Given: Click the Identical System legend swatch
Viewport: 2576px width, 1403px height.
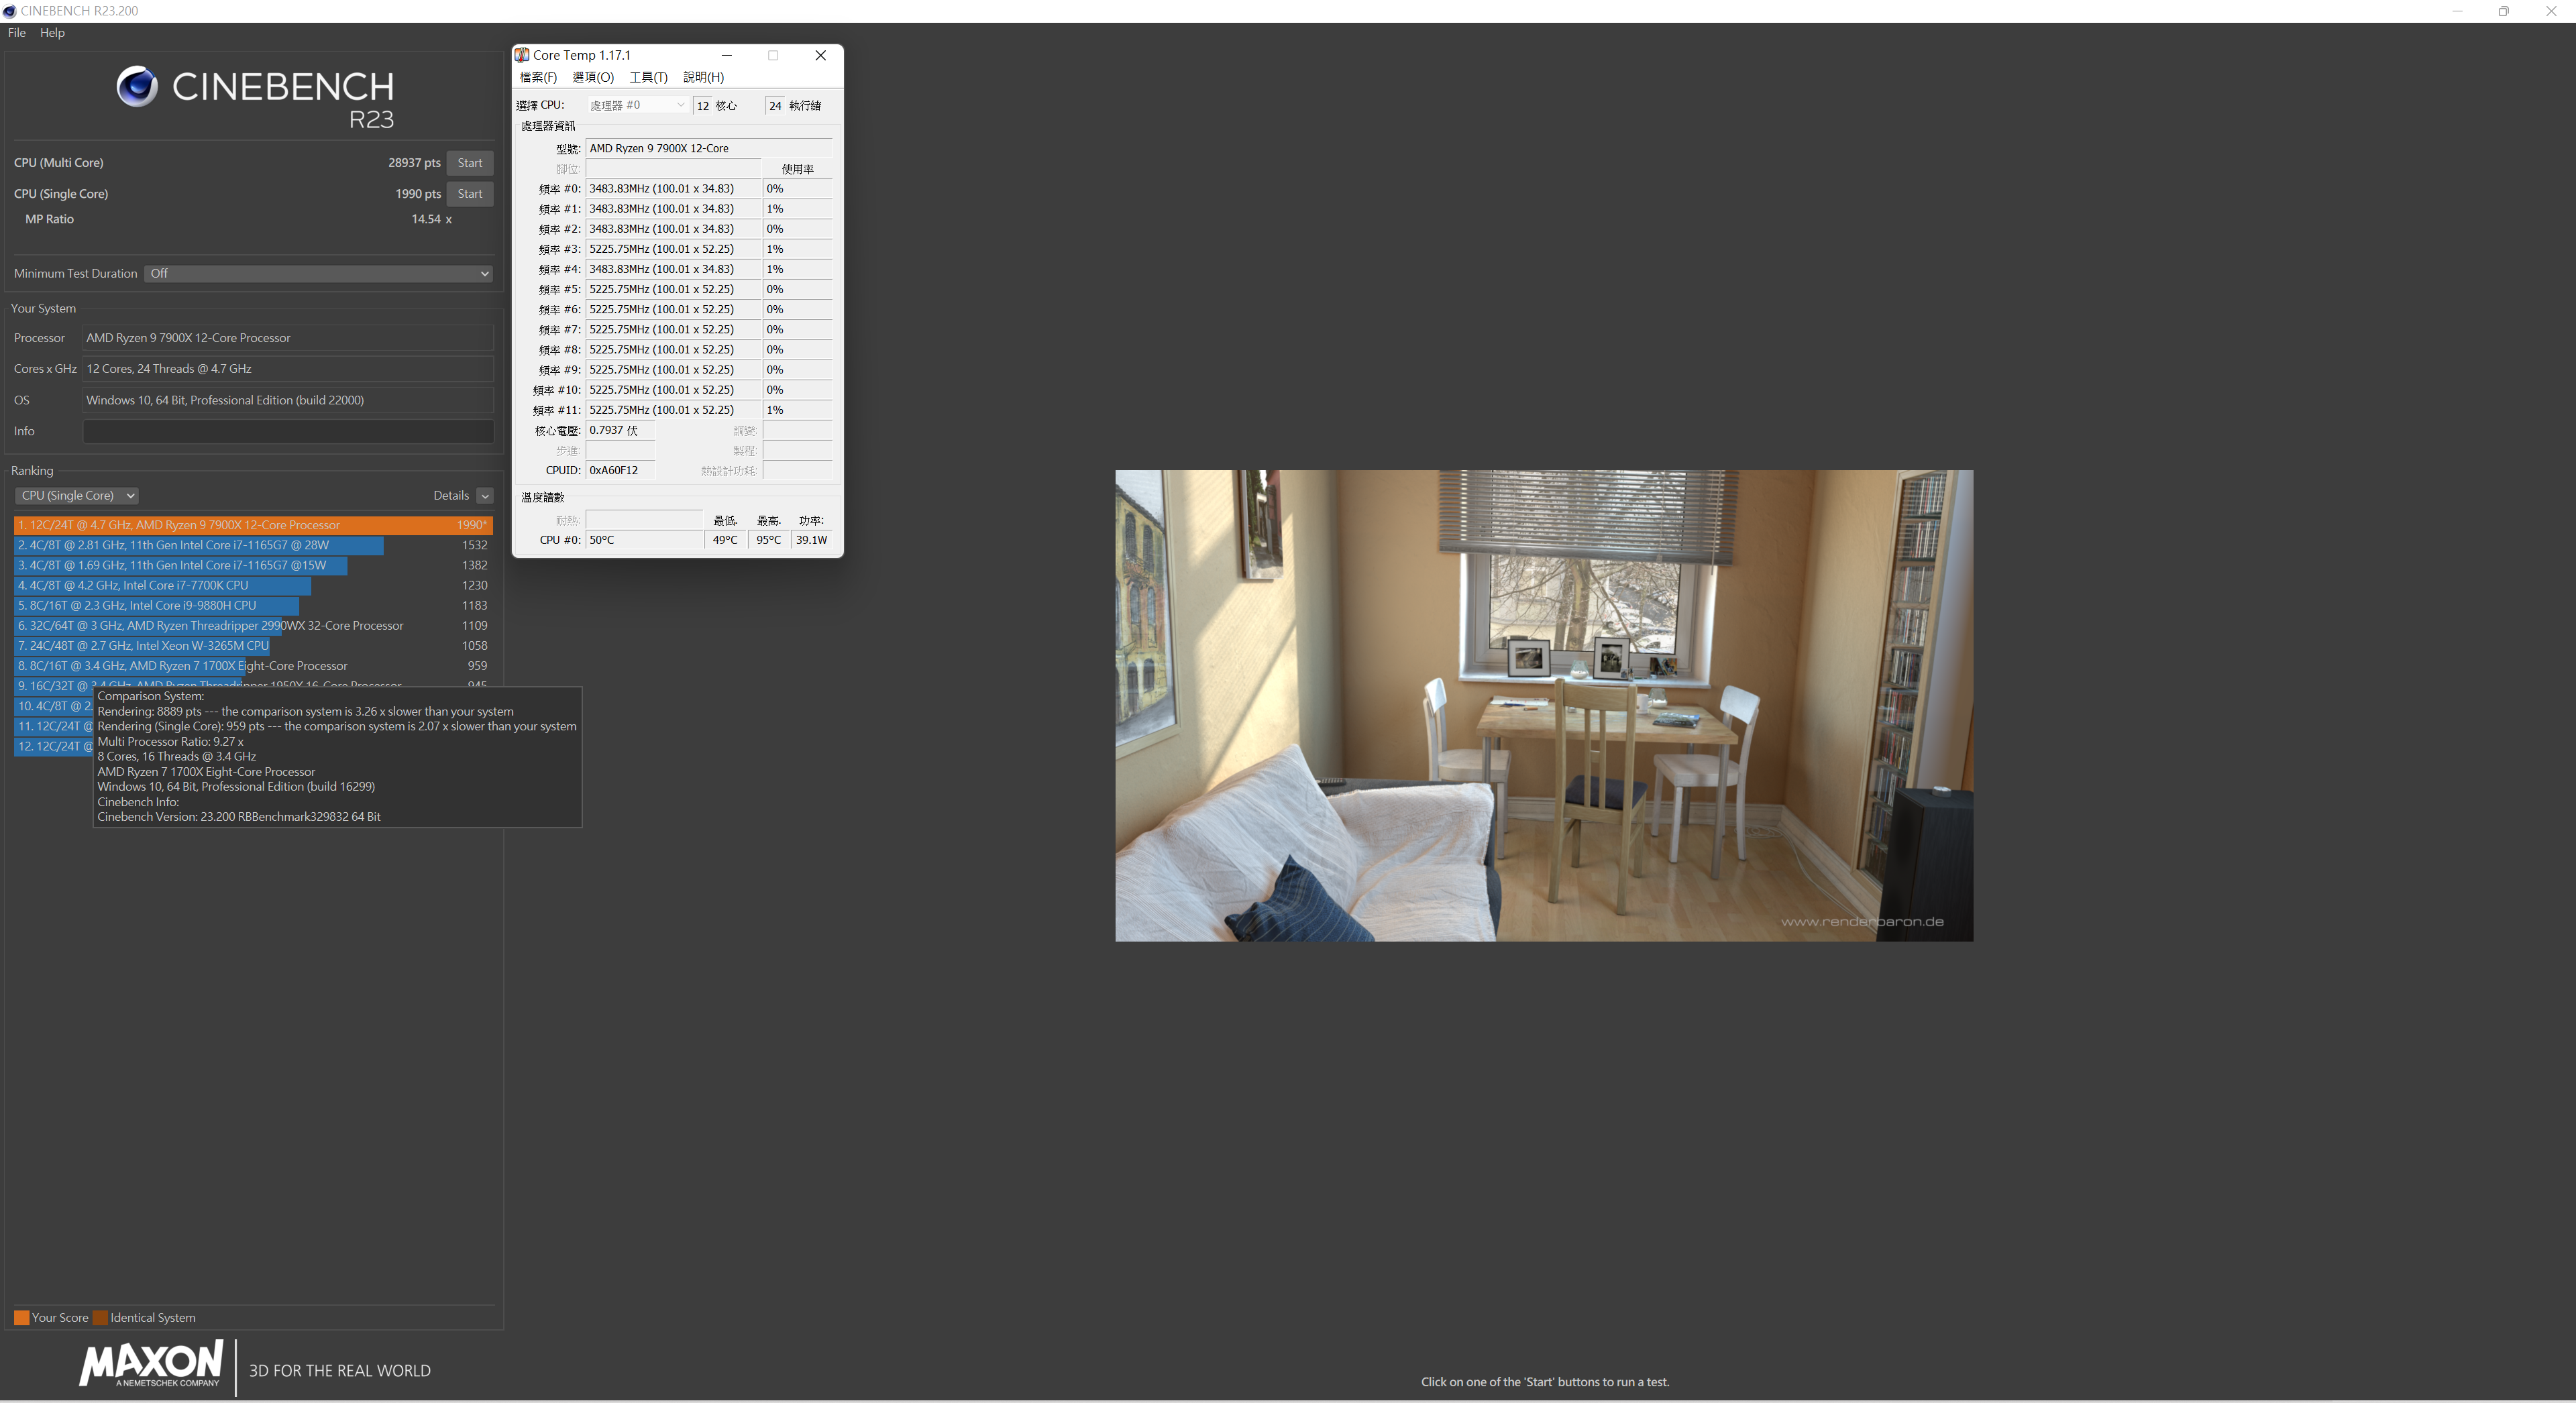Looking at the screenshot, I should coord(100,1318).
